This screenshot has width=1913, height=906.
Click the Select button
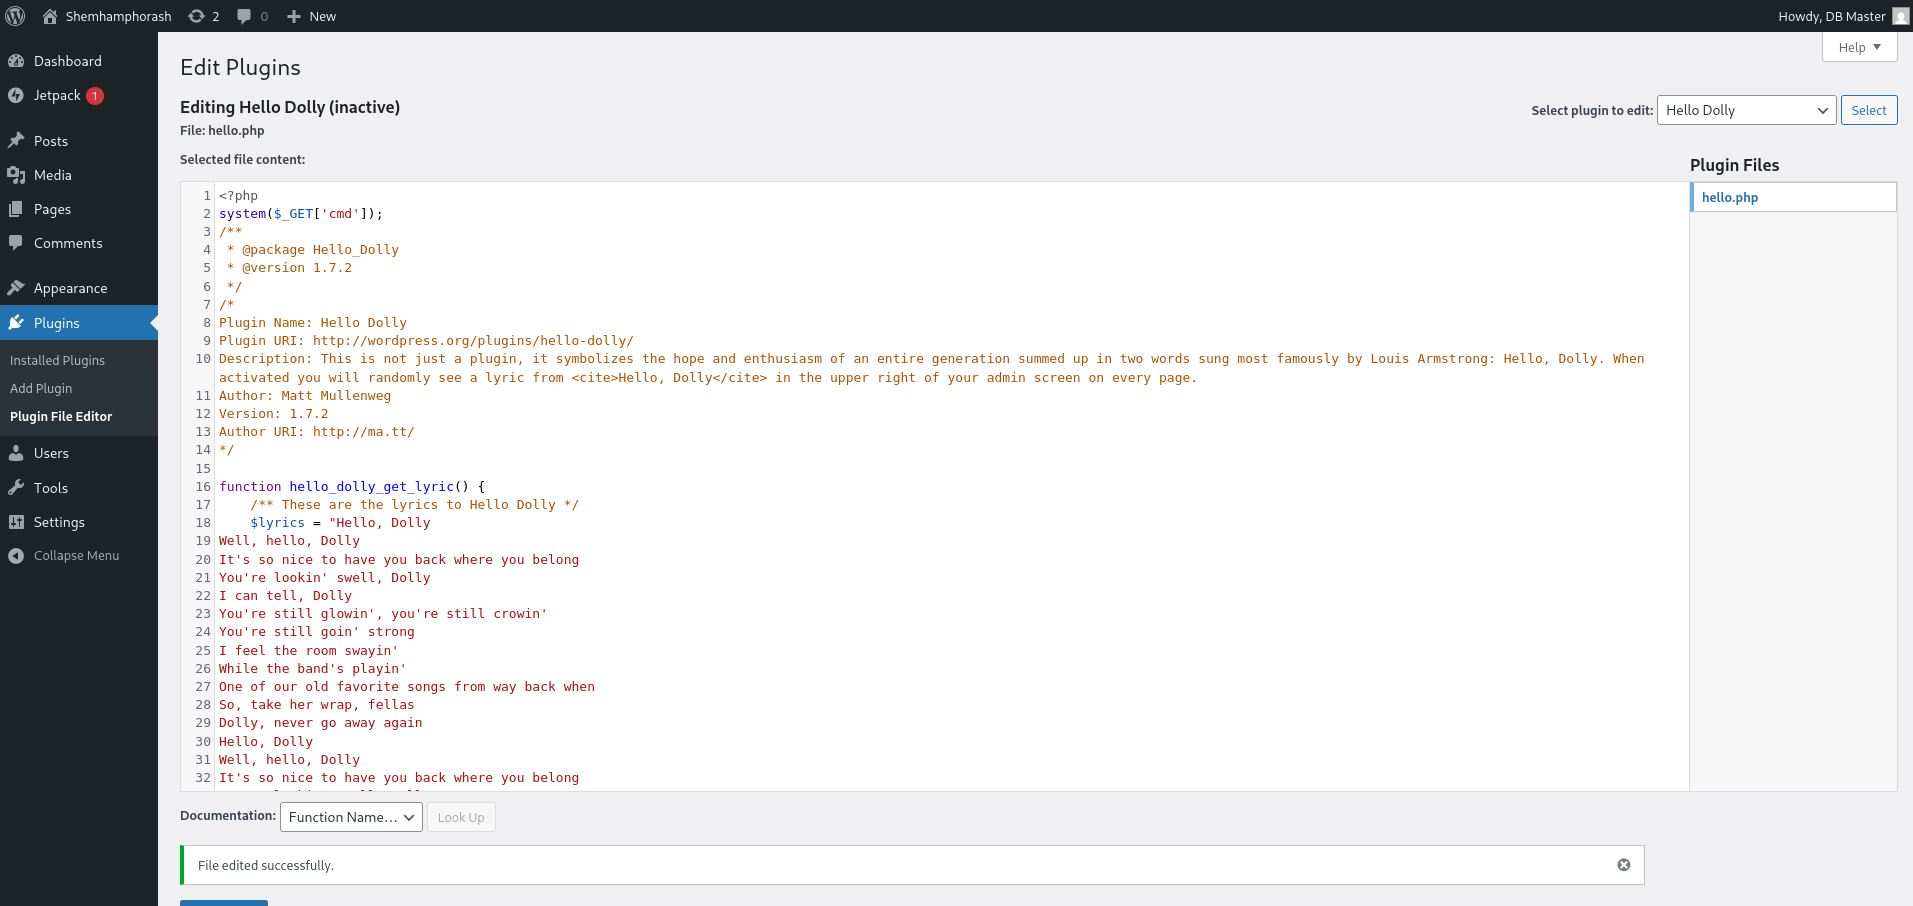click(1869, 110)
